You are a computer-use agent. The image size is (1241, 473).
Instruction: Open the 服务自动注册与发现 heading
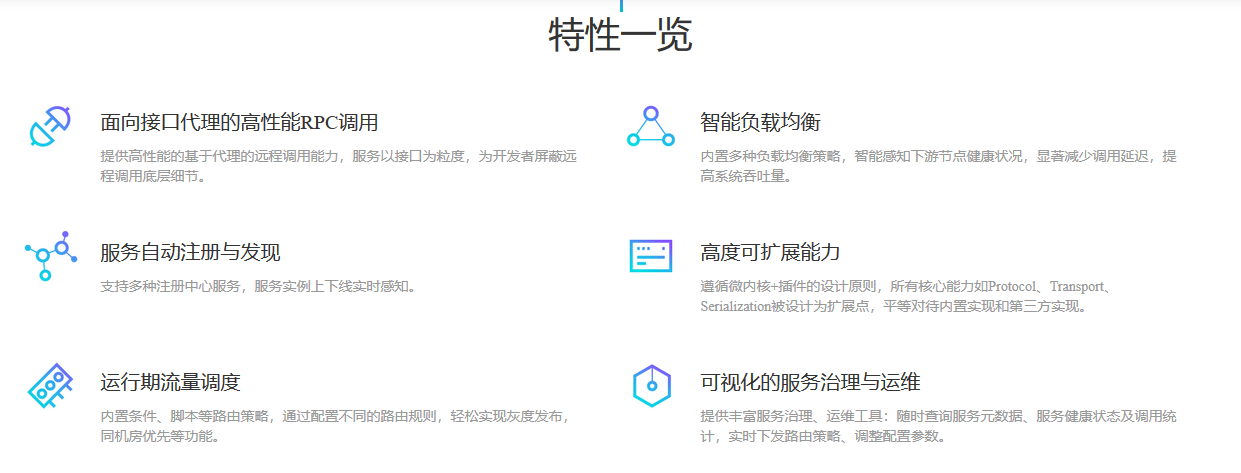point(190,252)
